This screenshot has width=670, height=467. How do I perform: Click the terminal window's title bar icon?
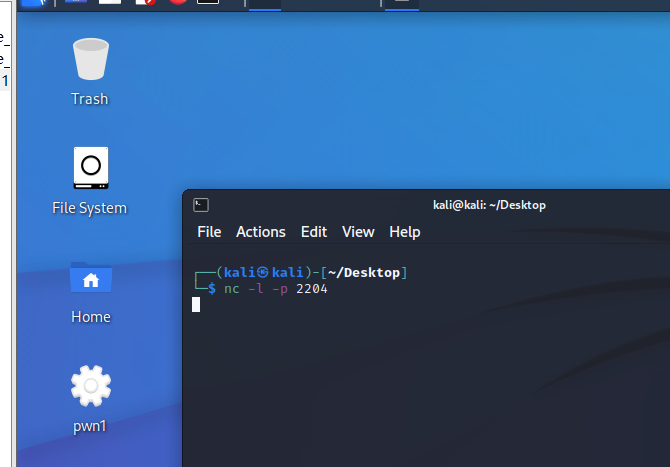point(201,205)
